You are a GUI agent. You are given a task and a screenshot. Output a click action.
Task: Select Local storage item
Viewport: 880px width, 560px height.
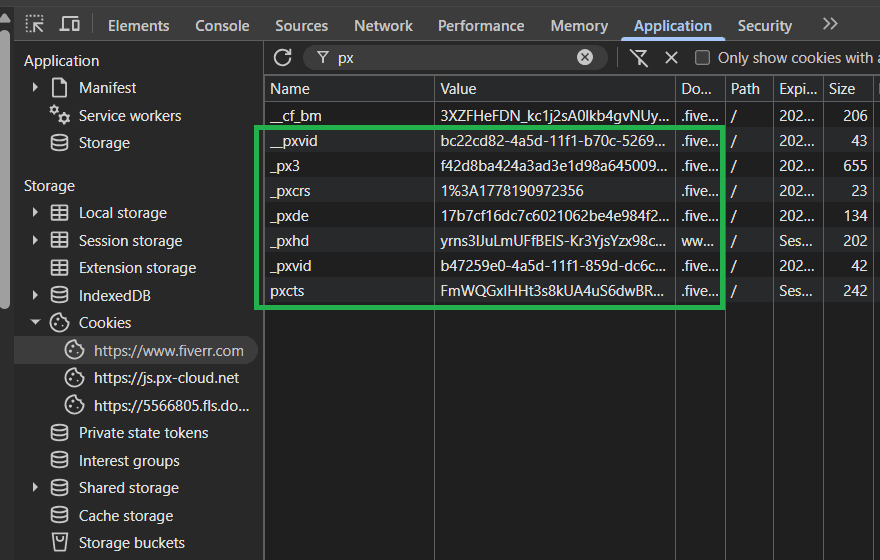point(122,213)
